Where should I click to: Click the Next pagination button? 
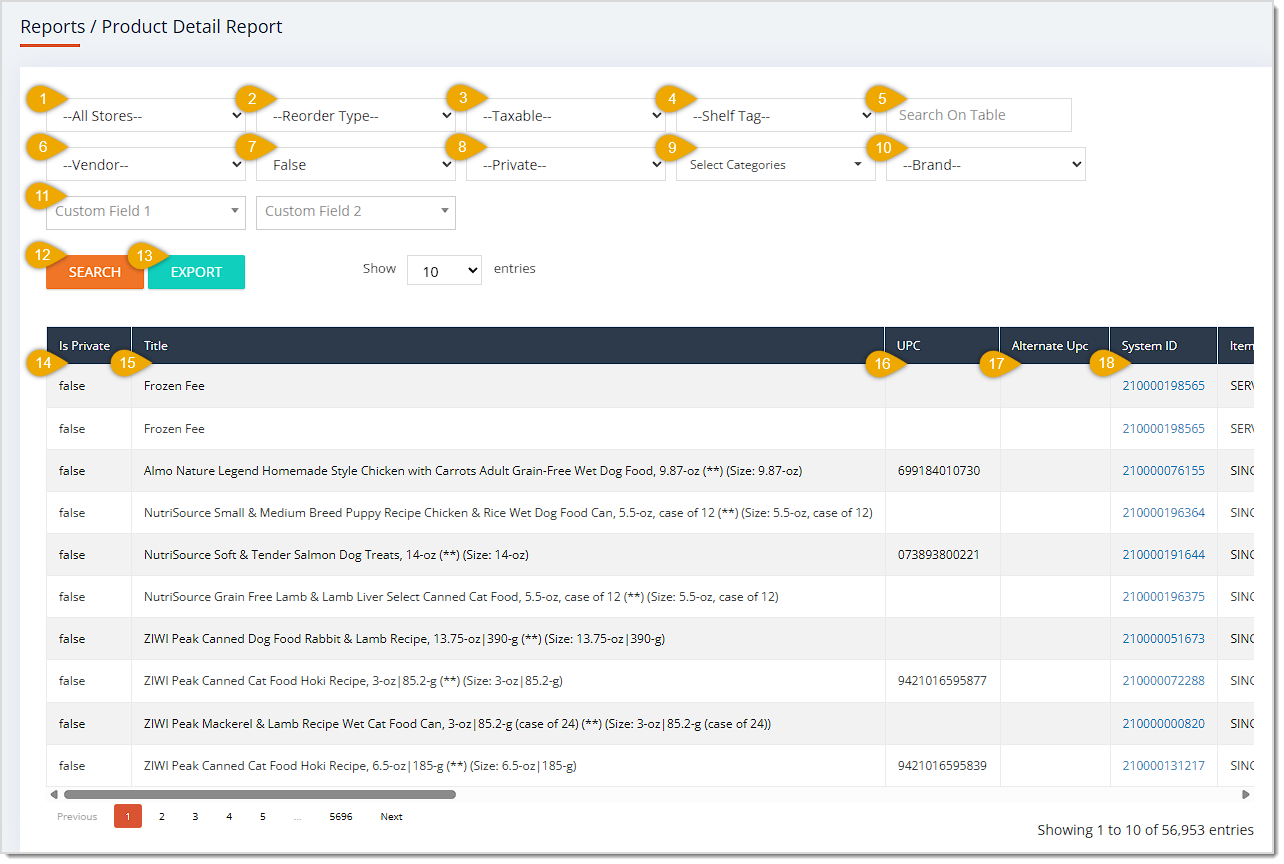[392, 817]
